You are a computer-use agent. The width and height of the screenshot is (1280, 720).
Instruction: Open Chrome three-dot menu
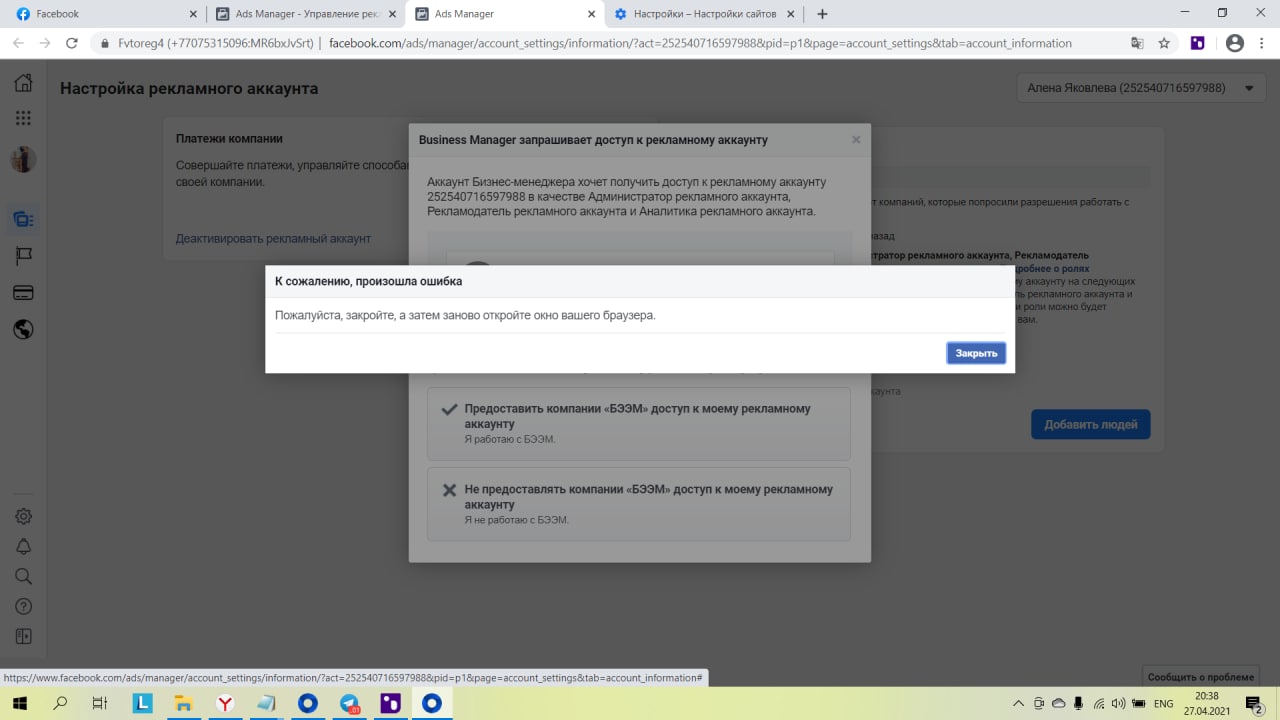1262,43
